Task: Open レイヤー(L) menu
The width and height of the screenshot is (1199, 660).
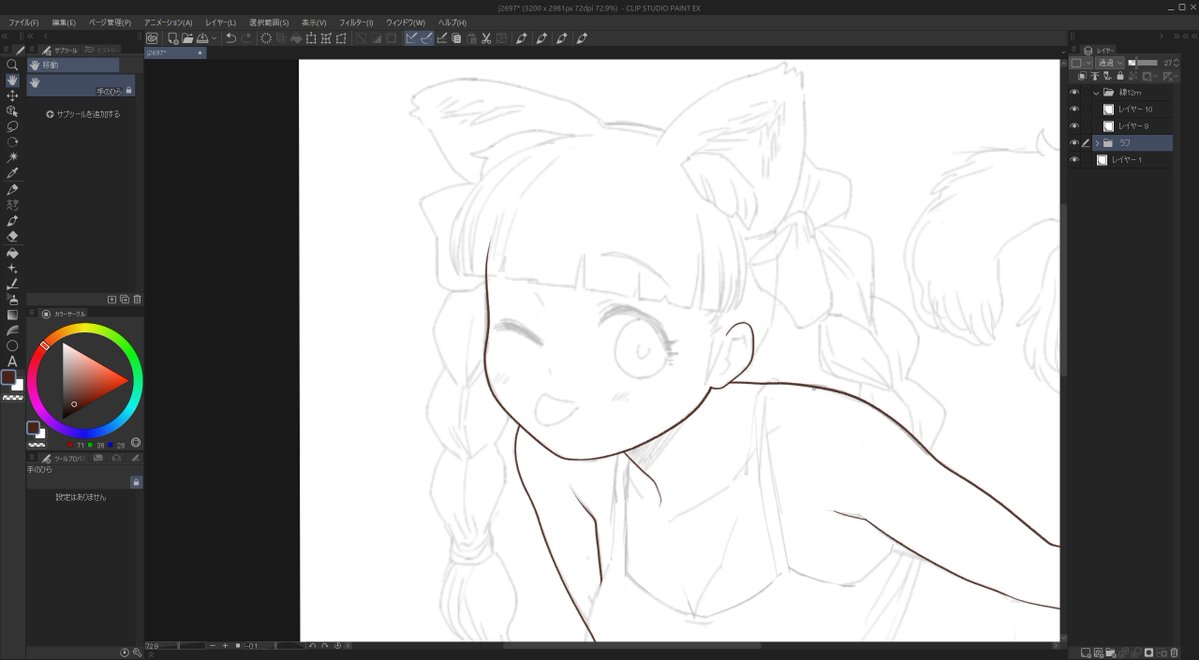Action: pos(220,23)
